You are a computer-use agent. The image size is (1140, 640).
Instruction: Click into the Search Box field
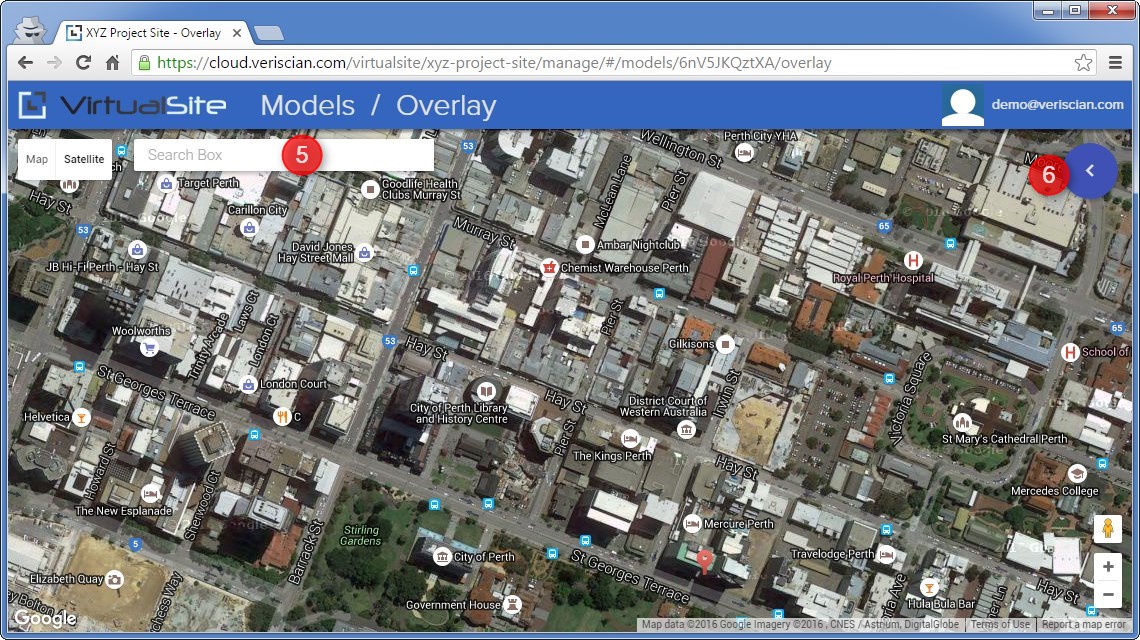click(x=284, y=155)
